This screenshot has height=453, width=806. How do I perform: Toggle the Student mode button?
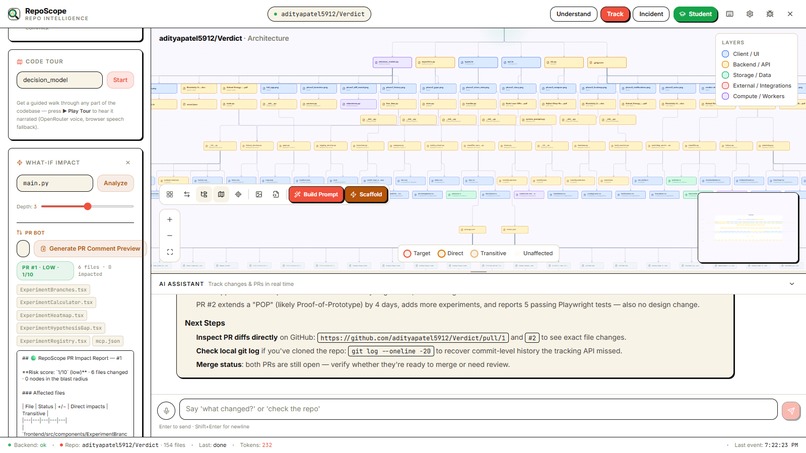695,14
